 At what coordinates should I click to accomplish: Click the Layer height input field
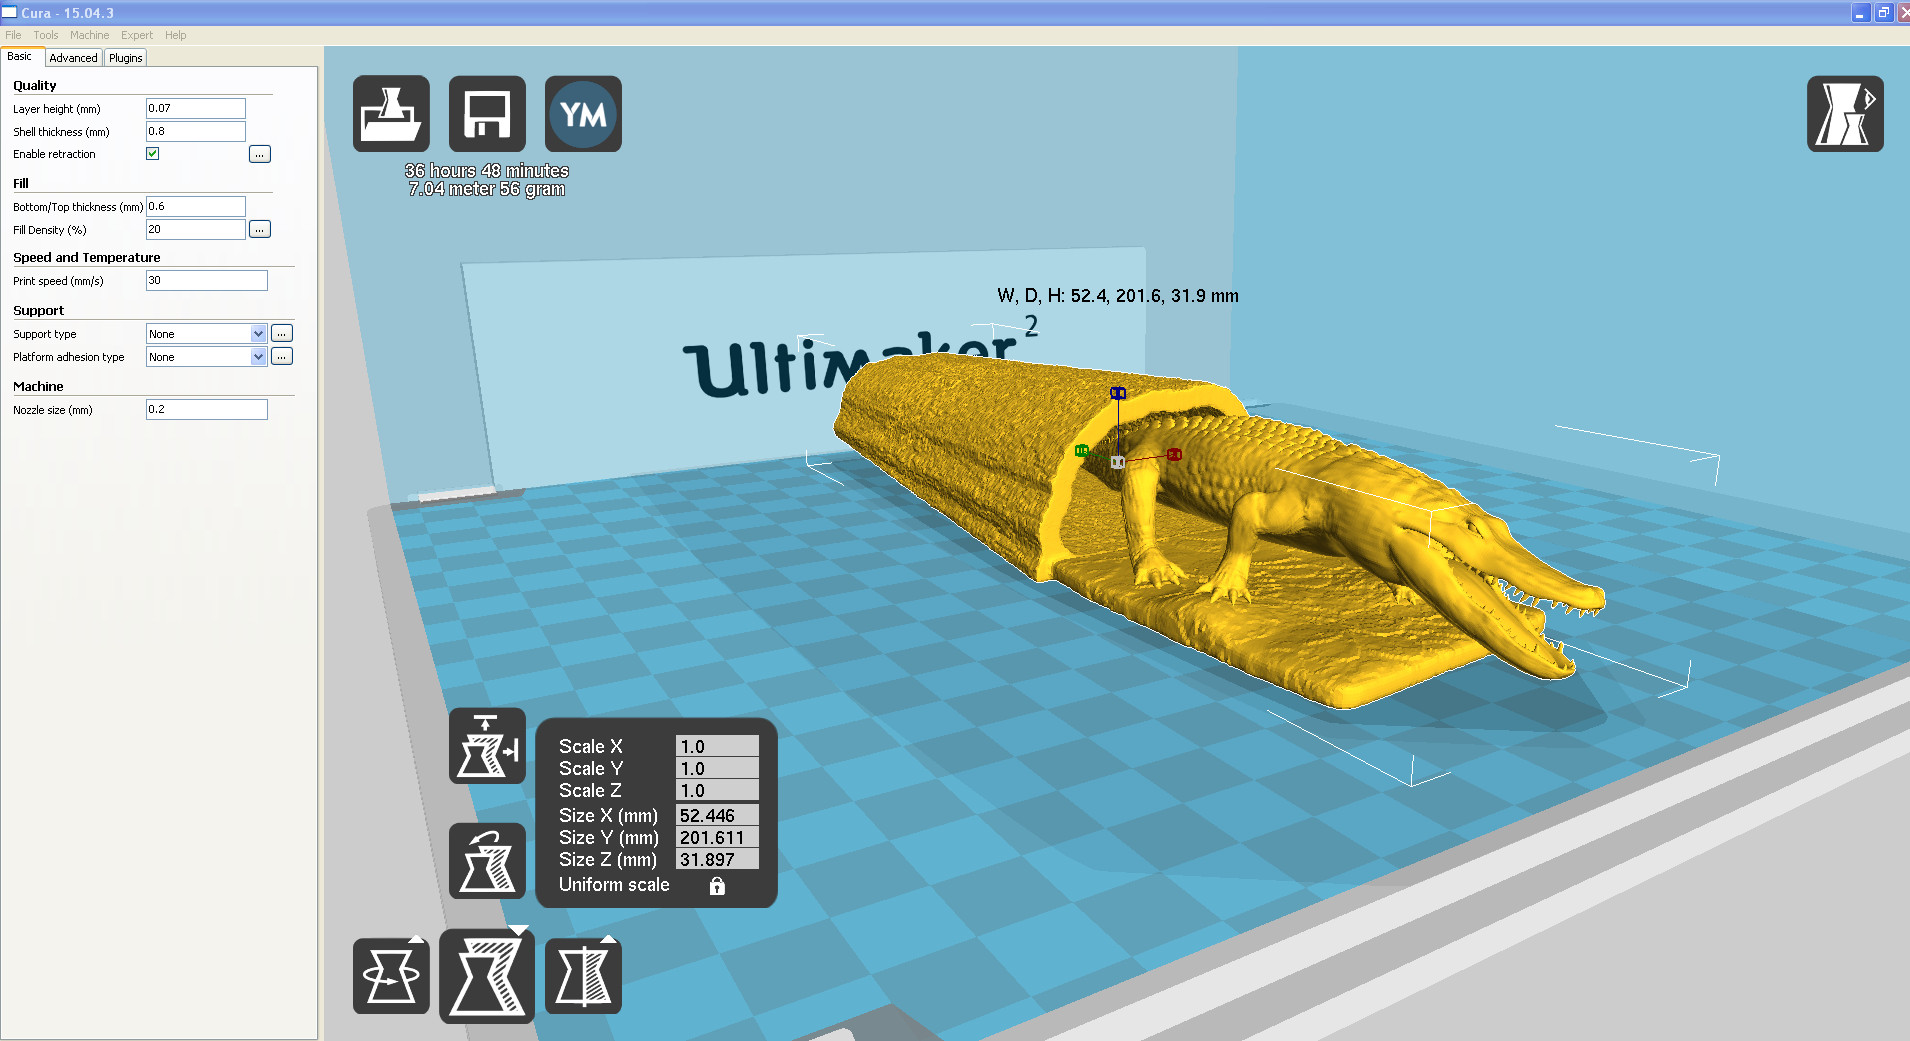[195, 108]
